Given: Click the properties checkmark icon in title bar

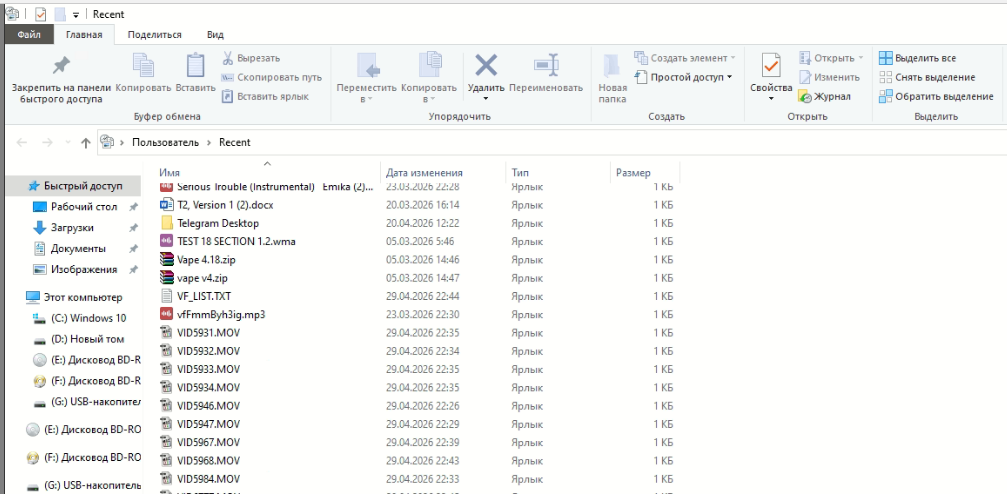Looking at the screenshot, I should click(x=40, y=14).
